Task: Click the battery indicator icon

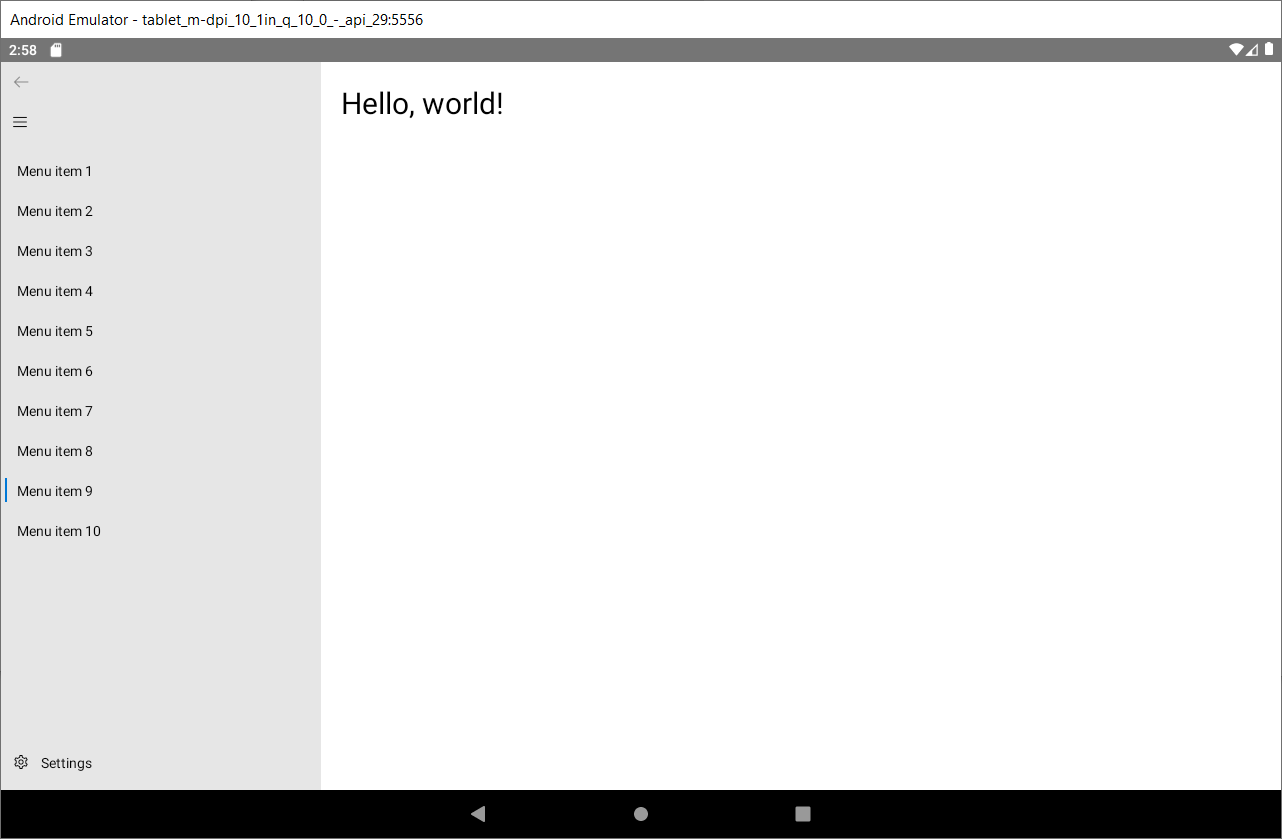Action: 1269,48
